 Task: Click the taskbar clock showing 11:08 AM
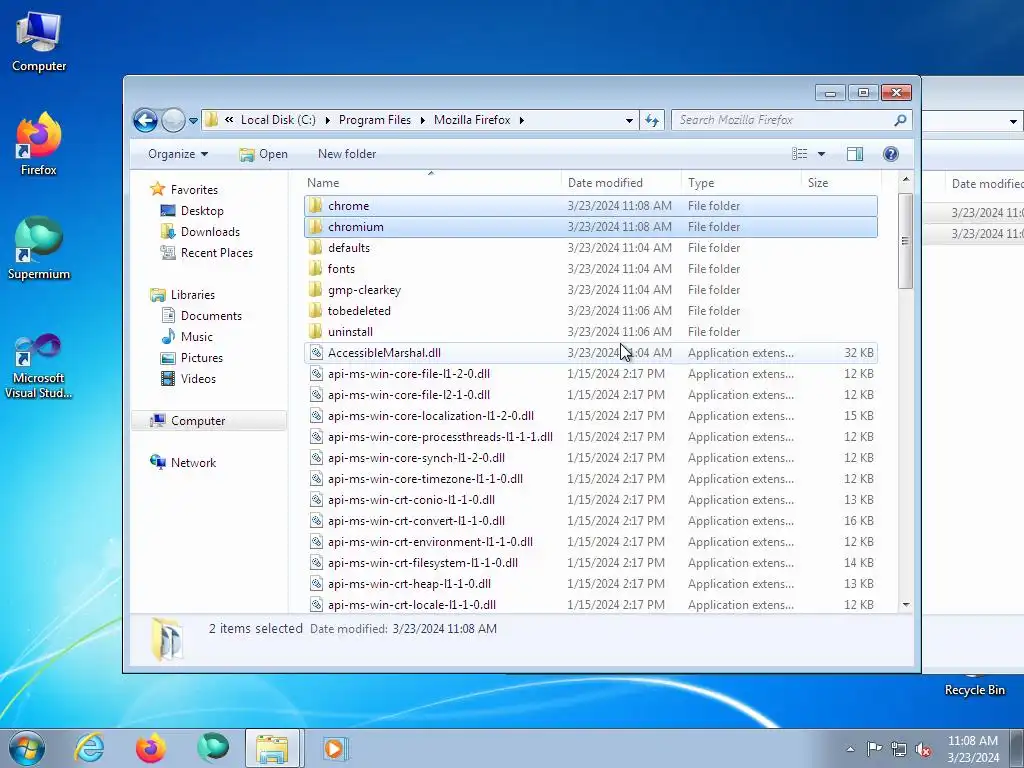972,749
